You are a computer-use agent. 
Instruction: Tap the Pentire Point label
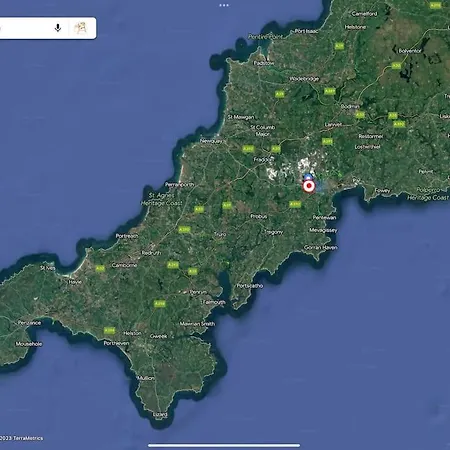point(265,37)
